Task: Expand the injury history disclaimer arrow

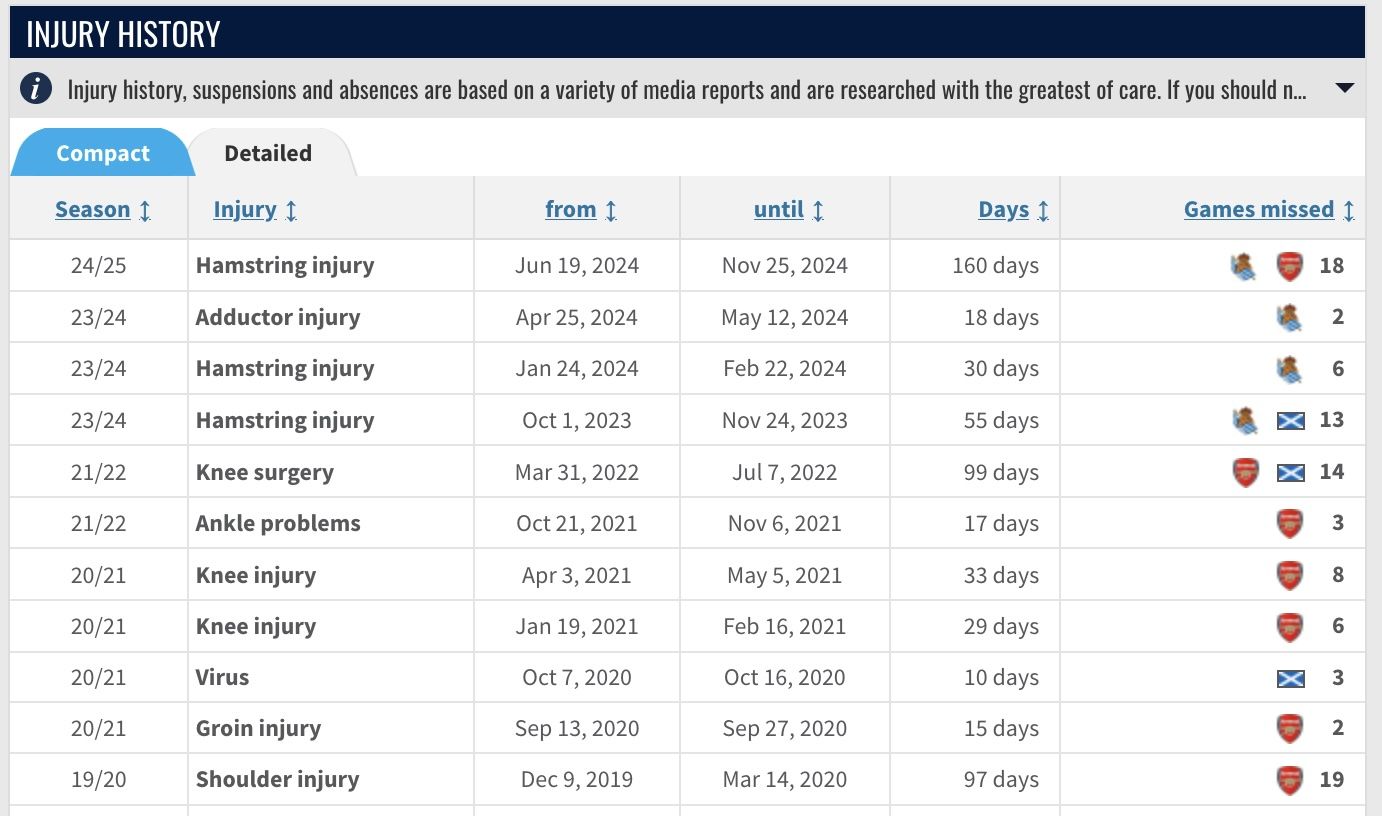Action: click(x=1345, y=88)
